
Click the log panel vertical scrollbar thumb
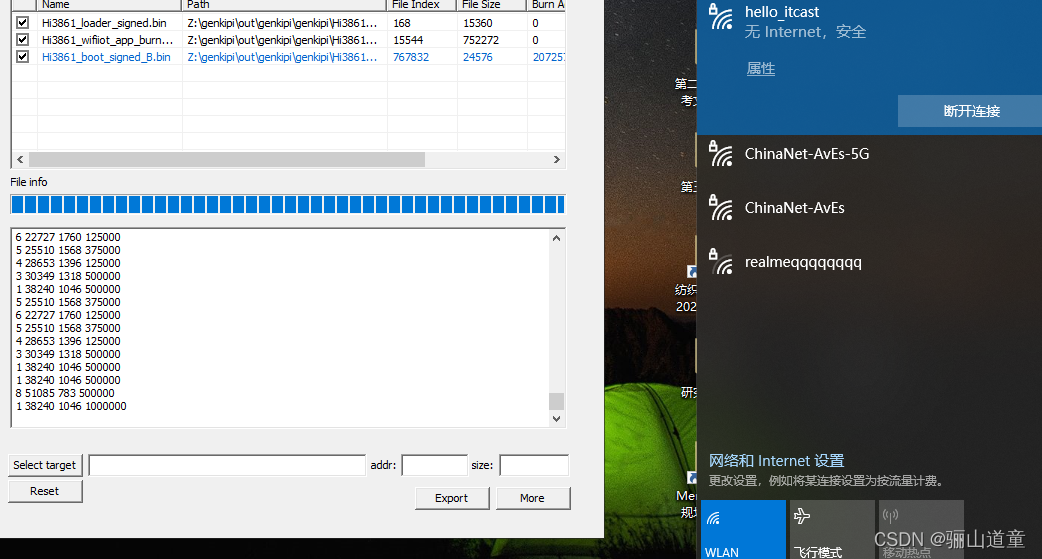coord(557,401)
